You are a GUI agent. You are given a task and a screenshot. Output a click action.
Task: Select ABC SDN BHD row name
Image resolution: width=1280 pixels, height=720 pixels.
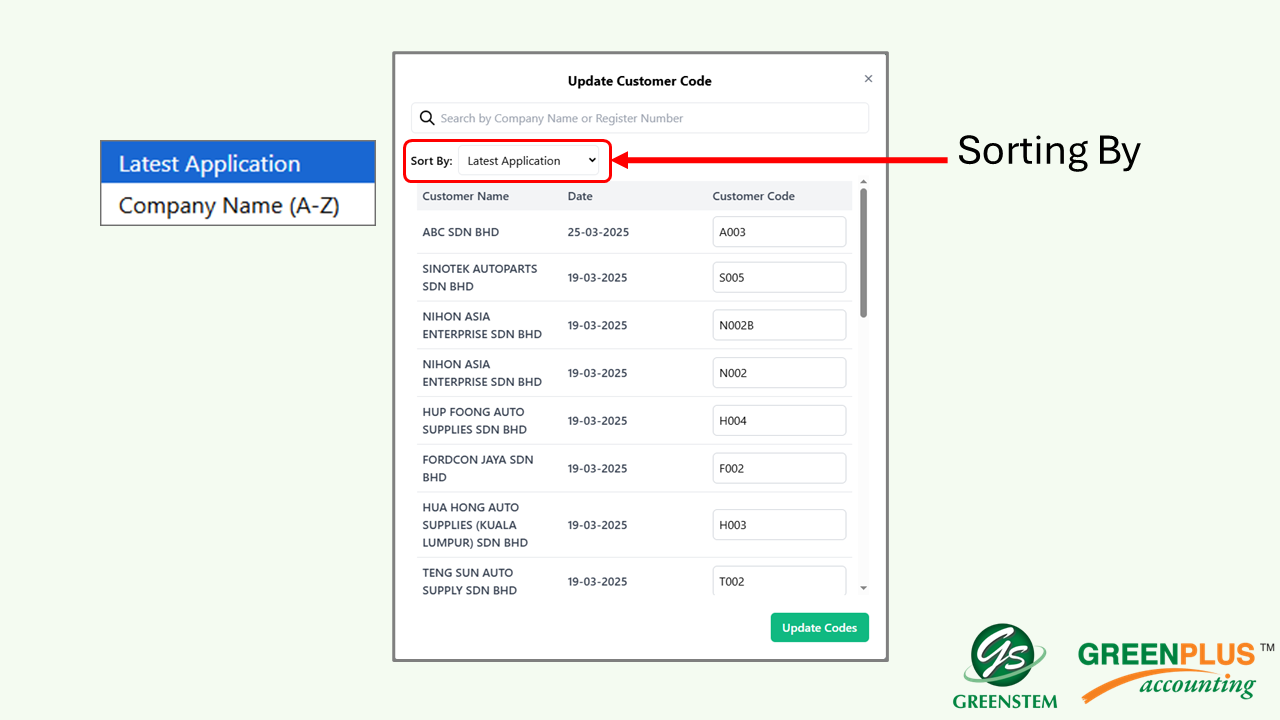pos(460,232)
